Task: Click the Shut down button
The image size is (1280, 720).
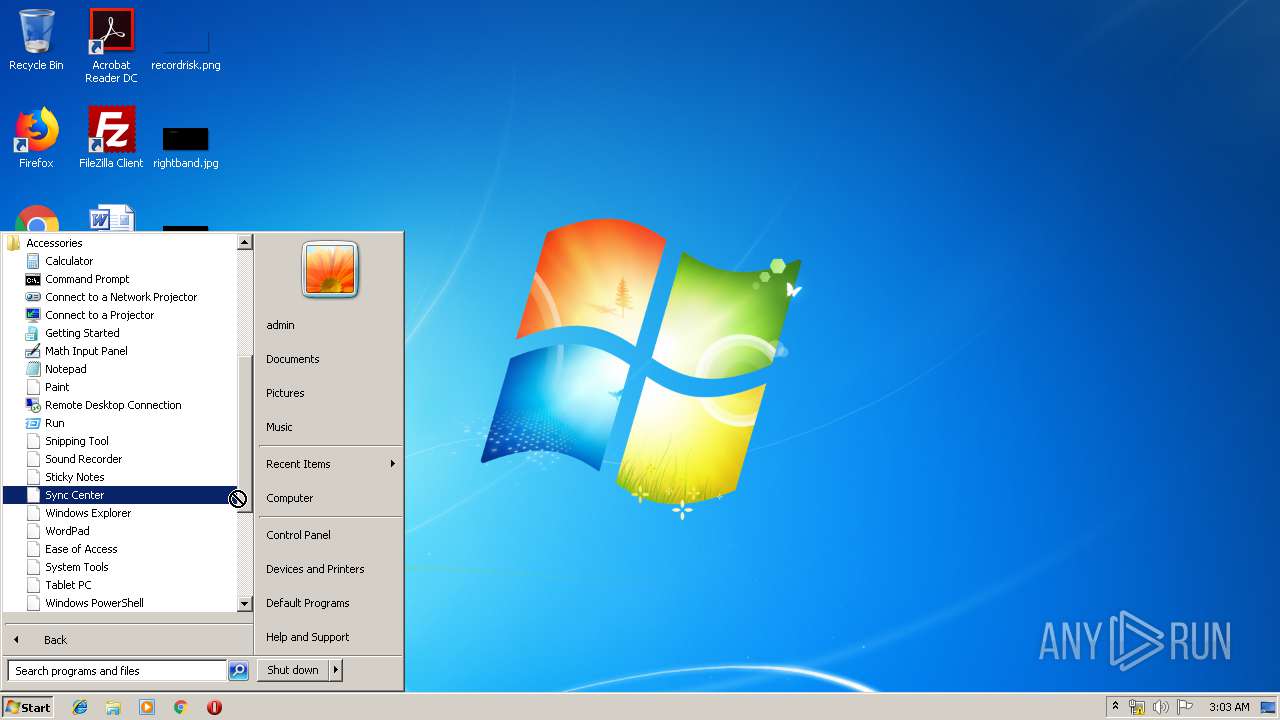Action: click(x=293, y=670)
